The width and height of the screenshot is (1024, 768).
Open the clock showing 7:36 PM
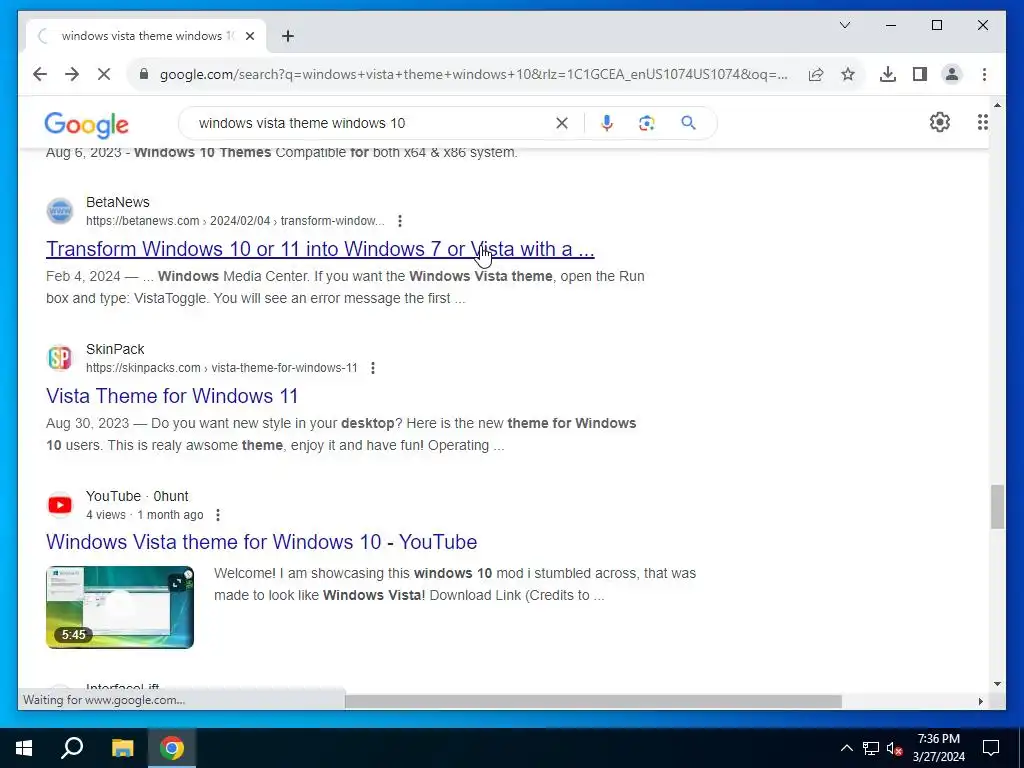click(938, 748)
